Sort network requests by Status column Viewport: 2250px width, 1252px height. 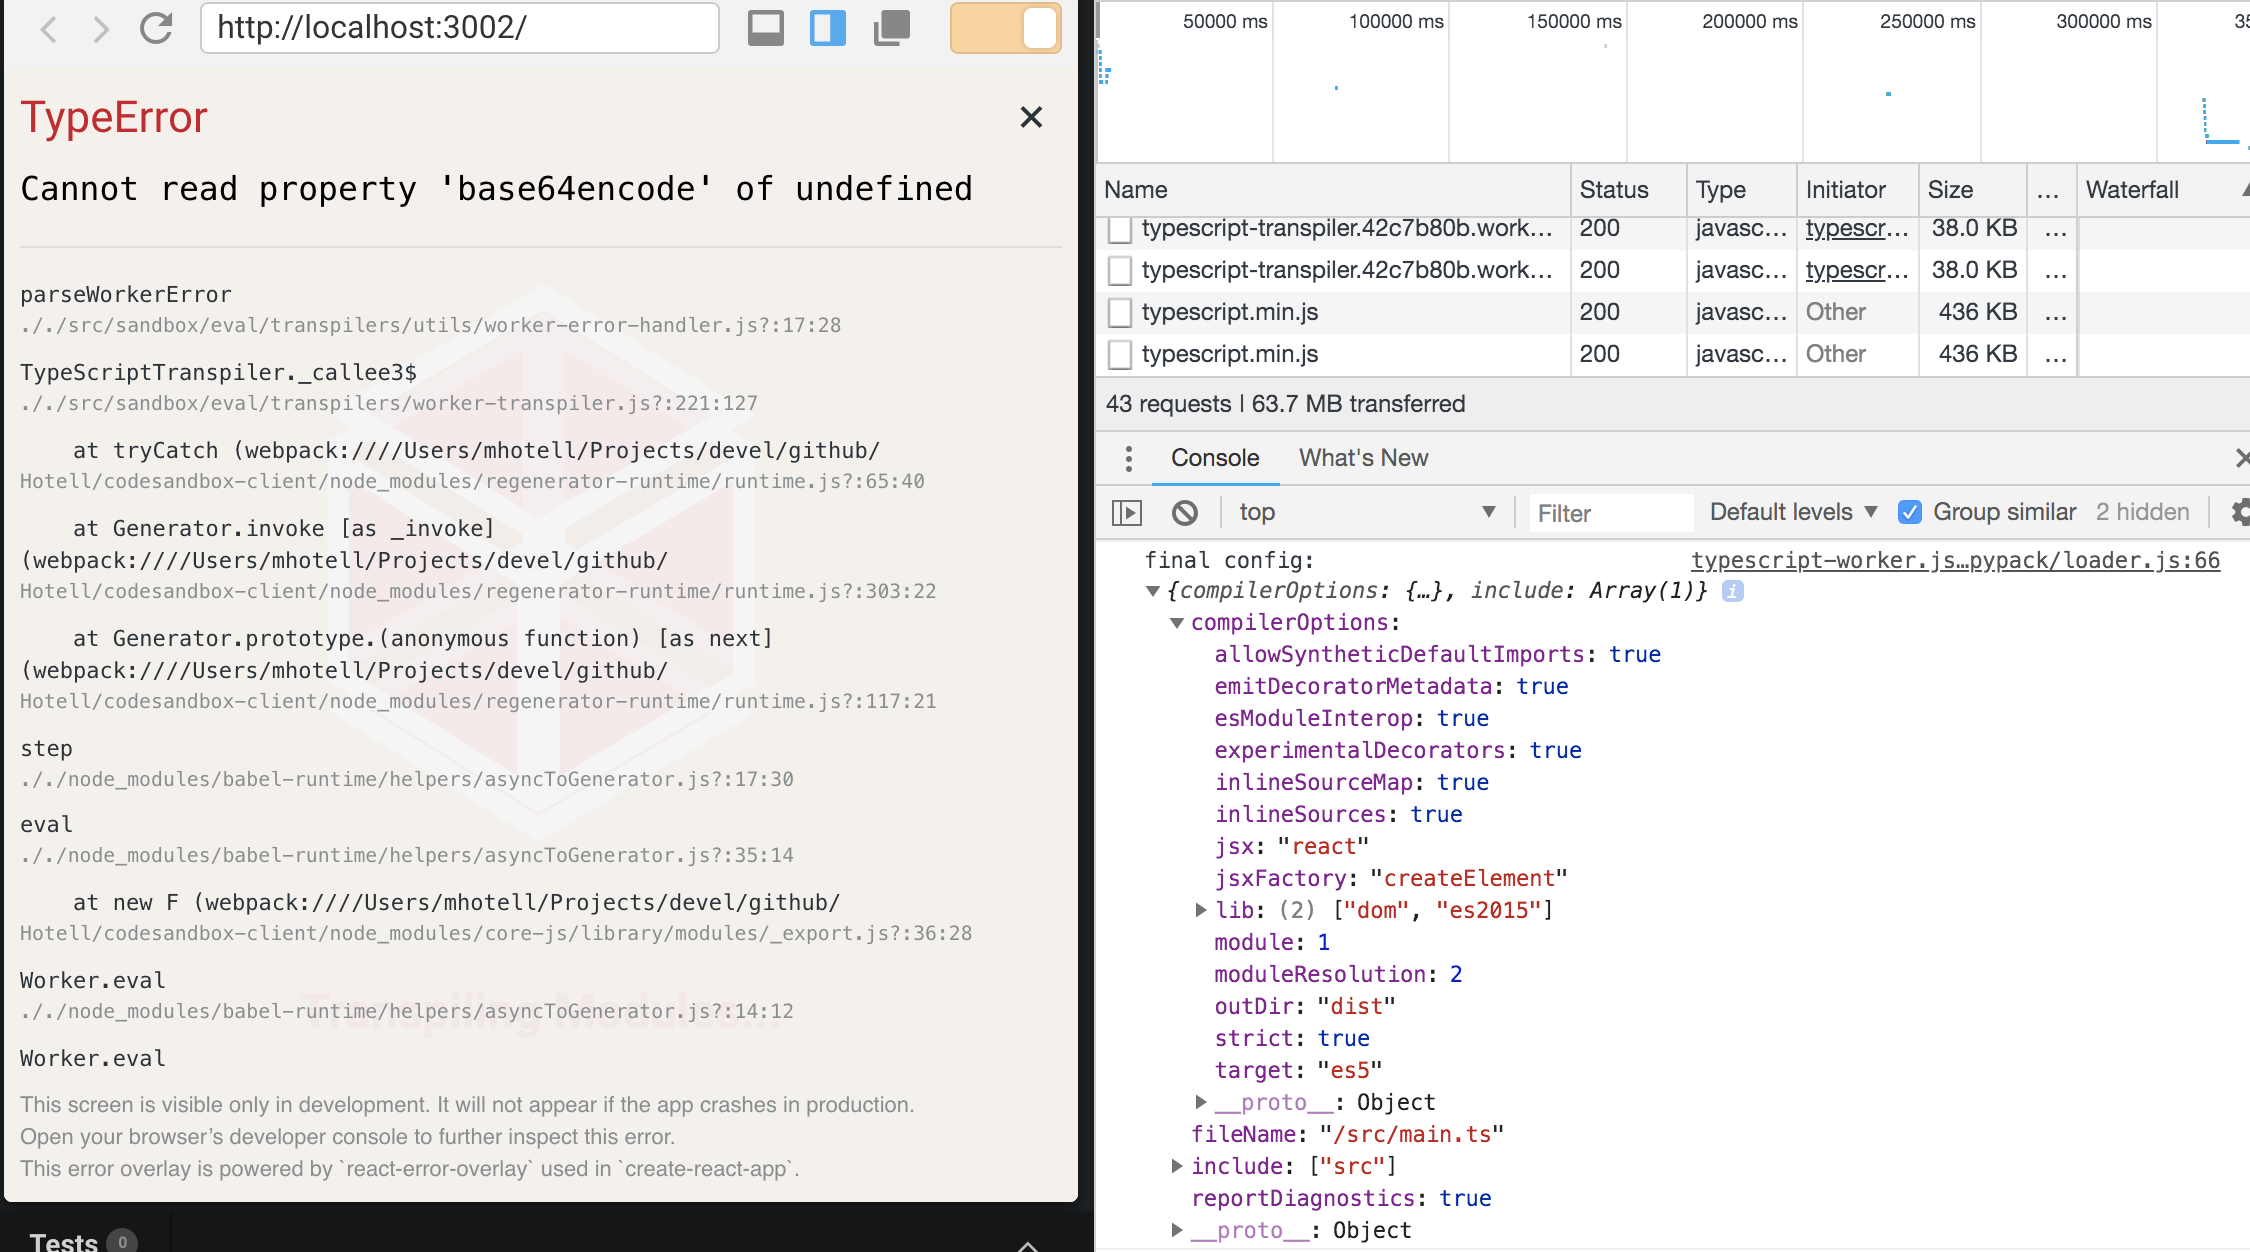1628,190
